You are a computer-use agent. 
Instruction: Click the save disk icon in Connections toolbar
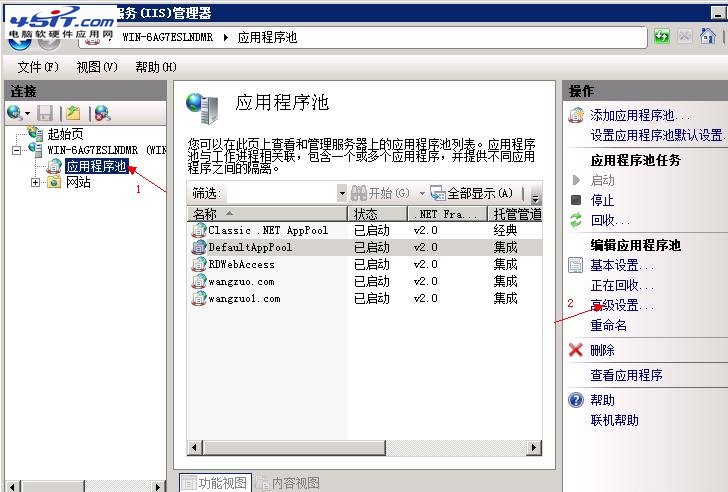click(x=45, y=113)
